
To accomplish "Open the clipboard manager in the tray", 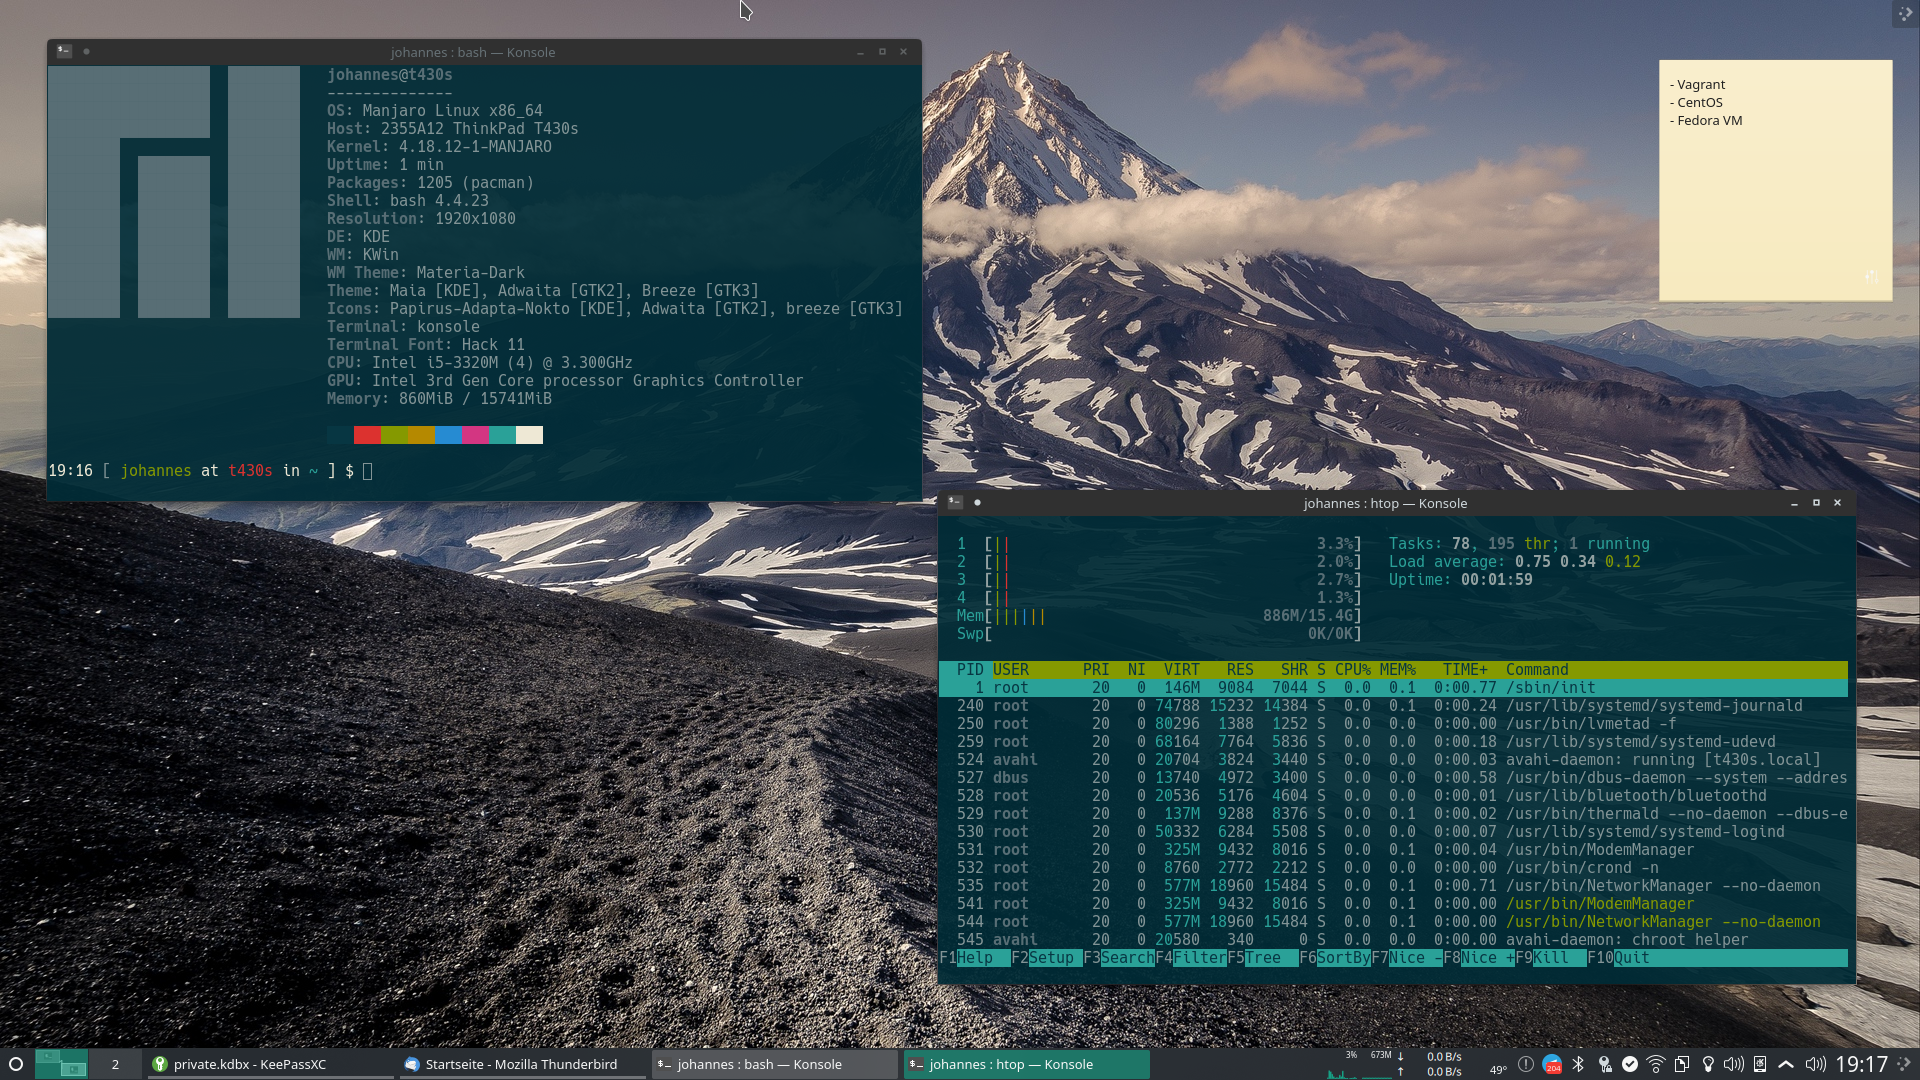I will (1683, 1064).
